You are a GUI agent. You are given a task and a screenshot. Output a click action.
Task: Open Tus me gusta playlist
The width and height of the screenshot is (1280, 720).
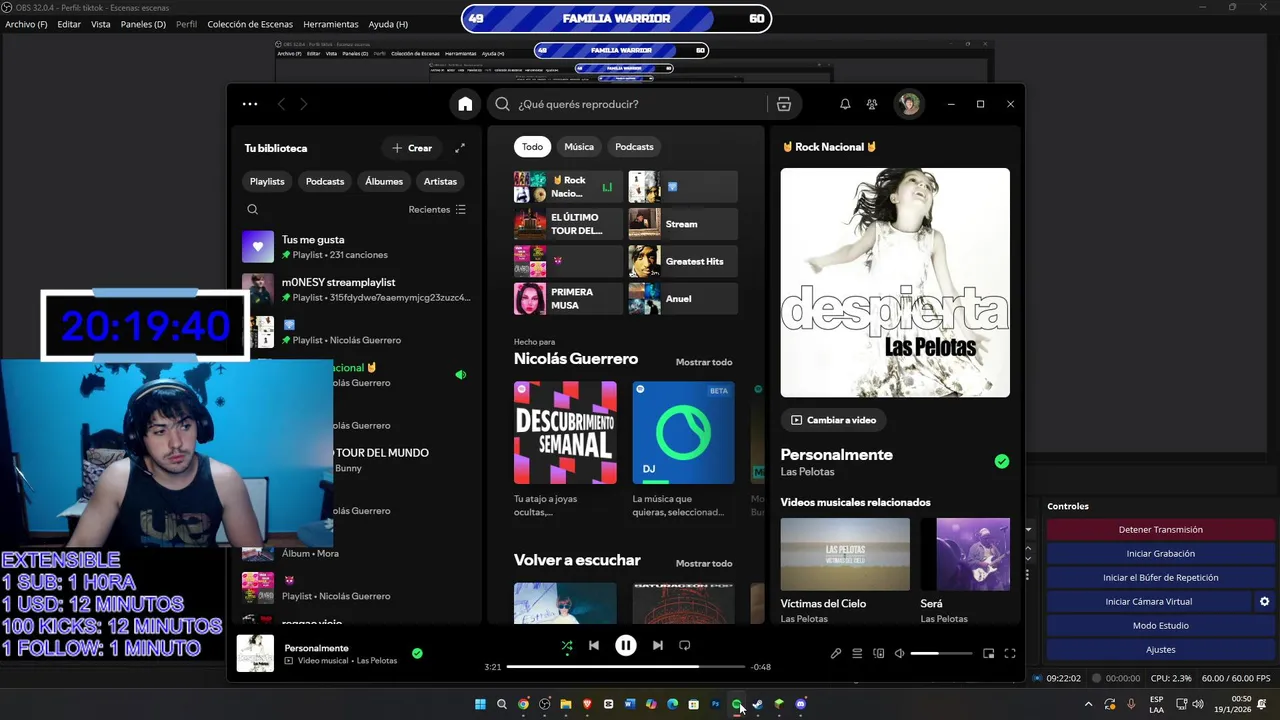(x=356, y=246)
